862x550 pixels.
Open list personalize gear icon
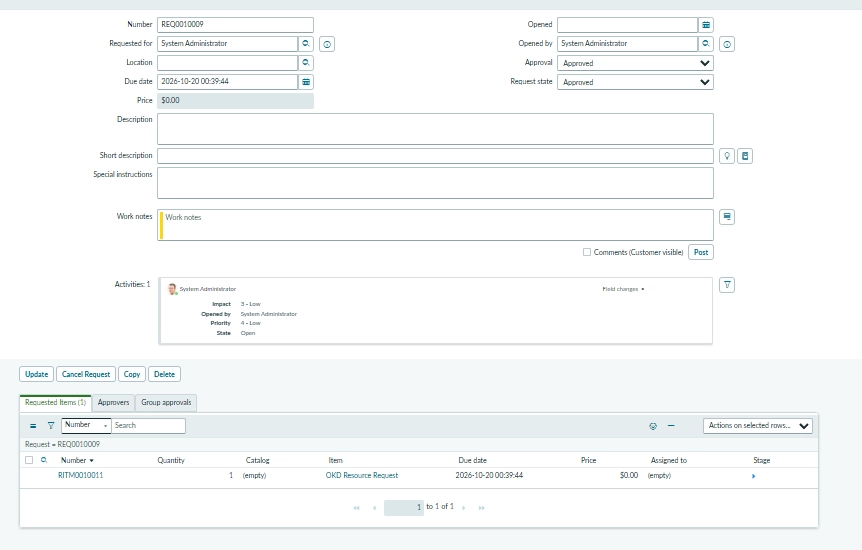[653, 426]
